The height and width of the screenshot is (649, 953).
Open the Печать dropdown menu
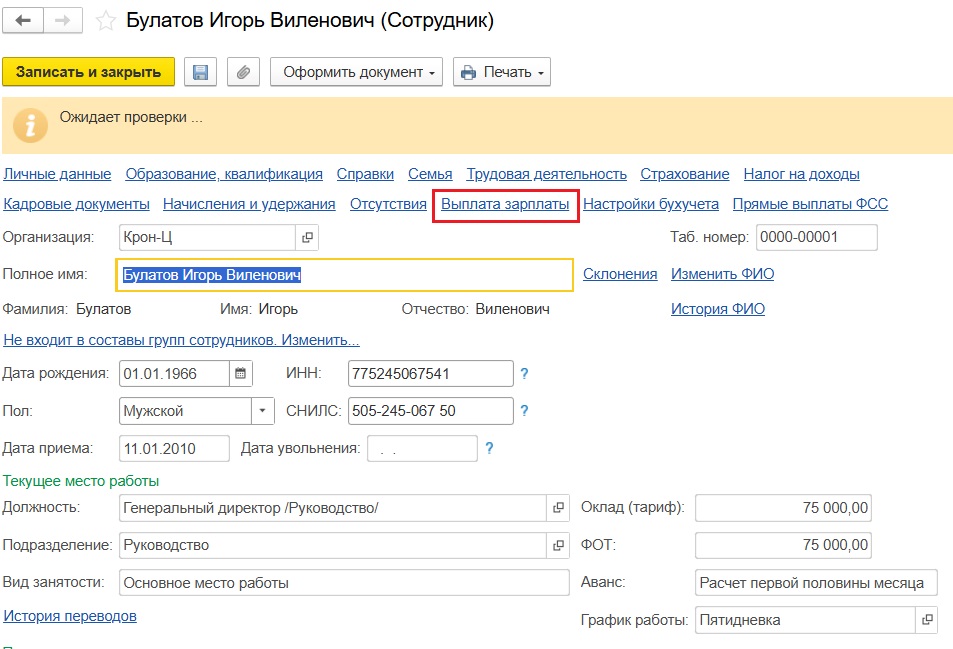501,71
